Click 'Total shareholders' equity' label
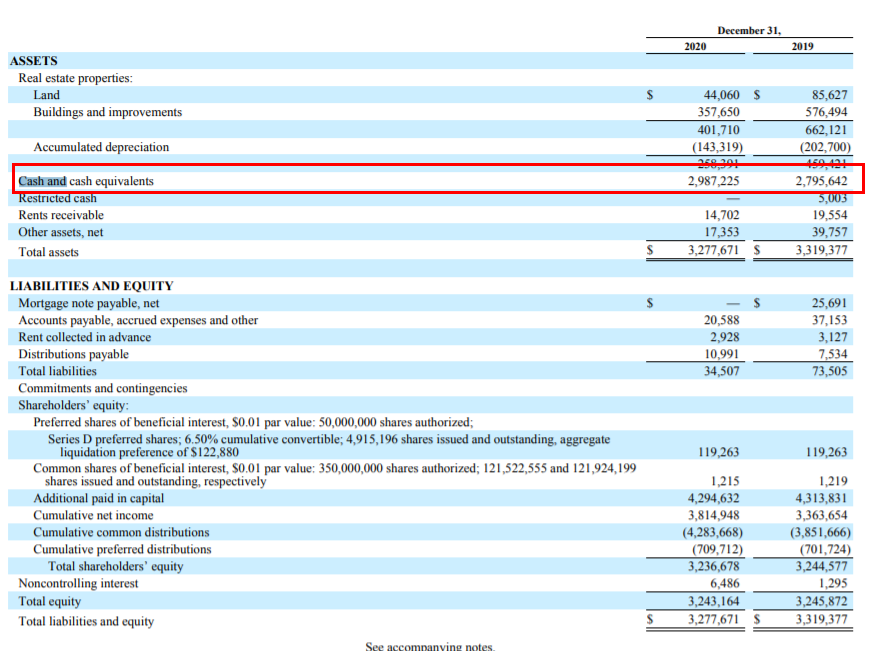Image resolution: width=871 pixels, height=651 pixels. tap(116, 567)
